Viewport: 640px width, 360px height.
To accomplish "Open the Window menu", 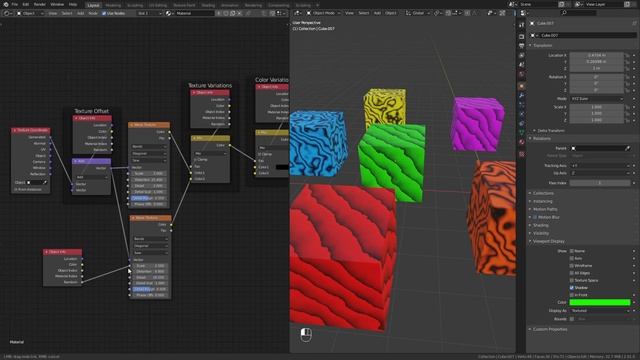I will [57, 4].
